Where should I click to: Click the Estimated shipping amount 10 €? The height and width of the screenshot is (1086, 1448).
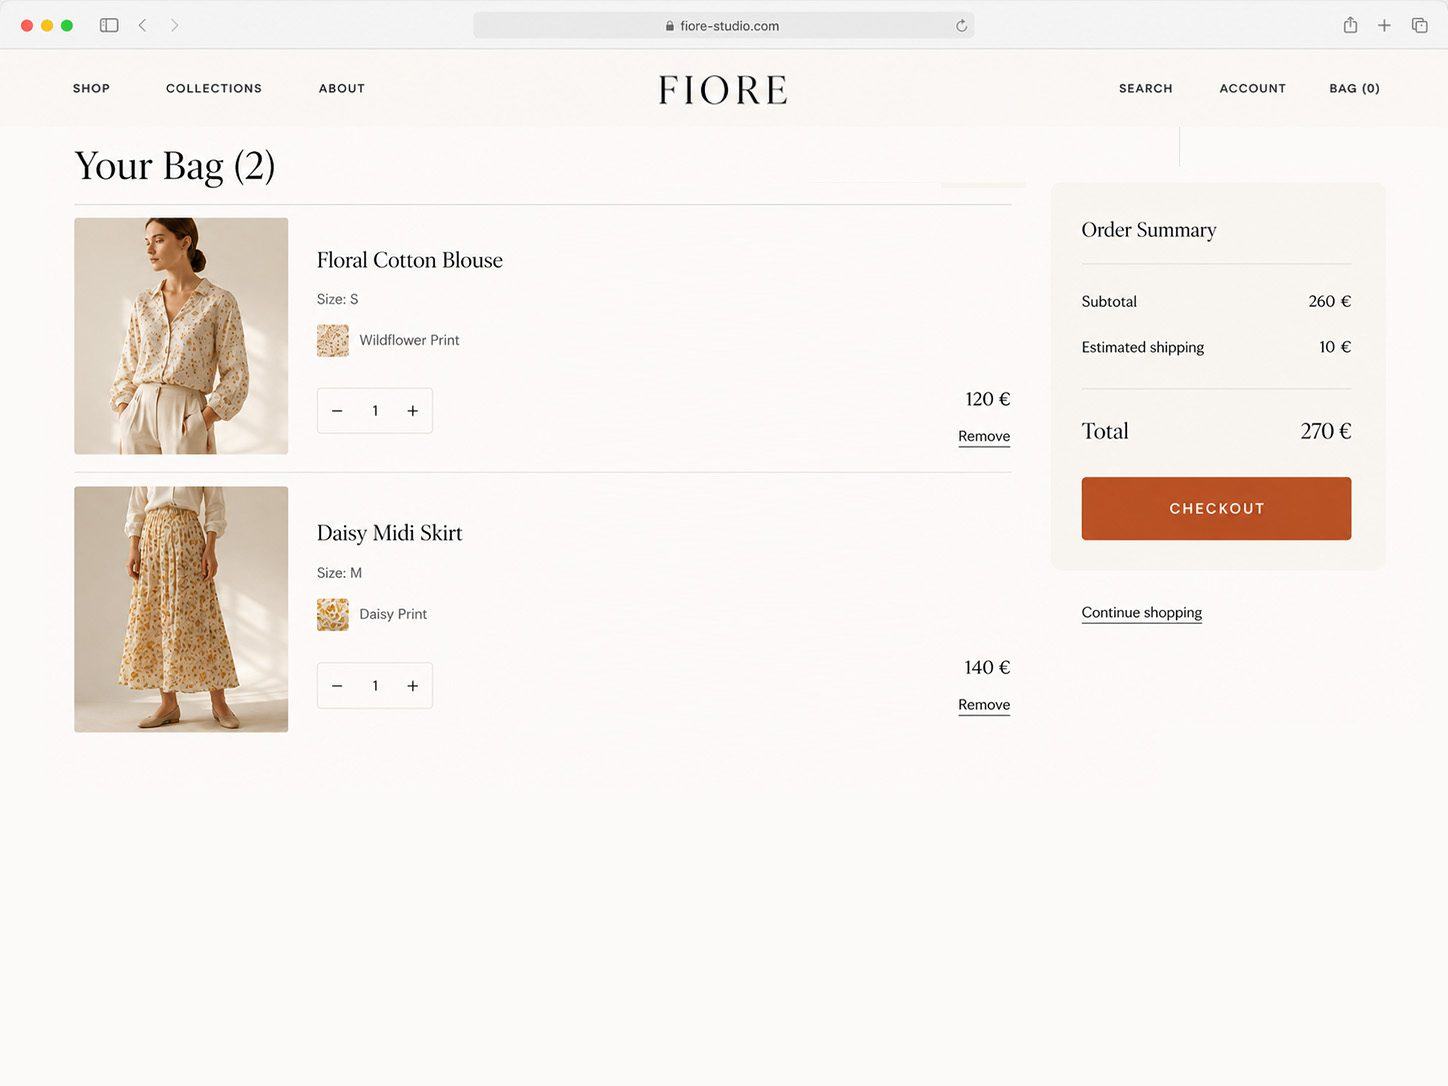(x=1335, y=347)
